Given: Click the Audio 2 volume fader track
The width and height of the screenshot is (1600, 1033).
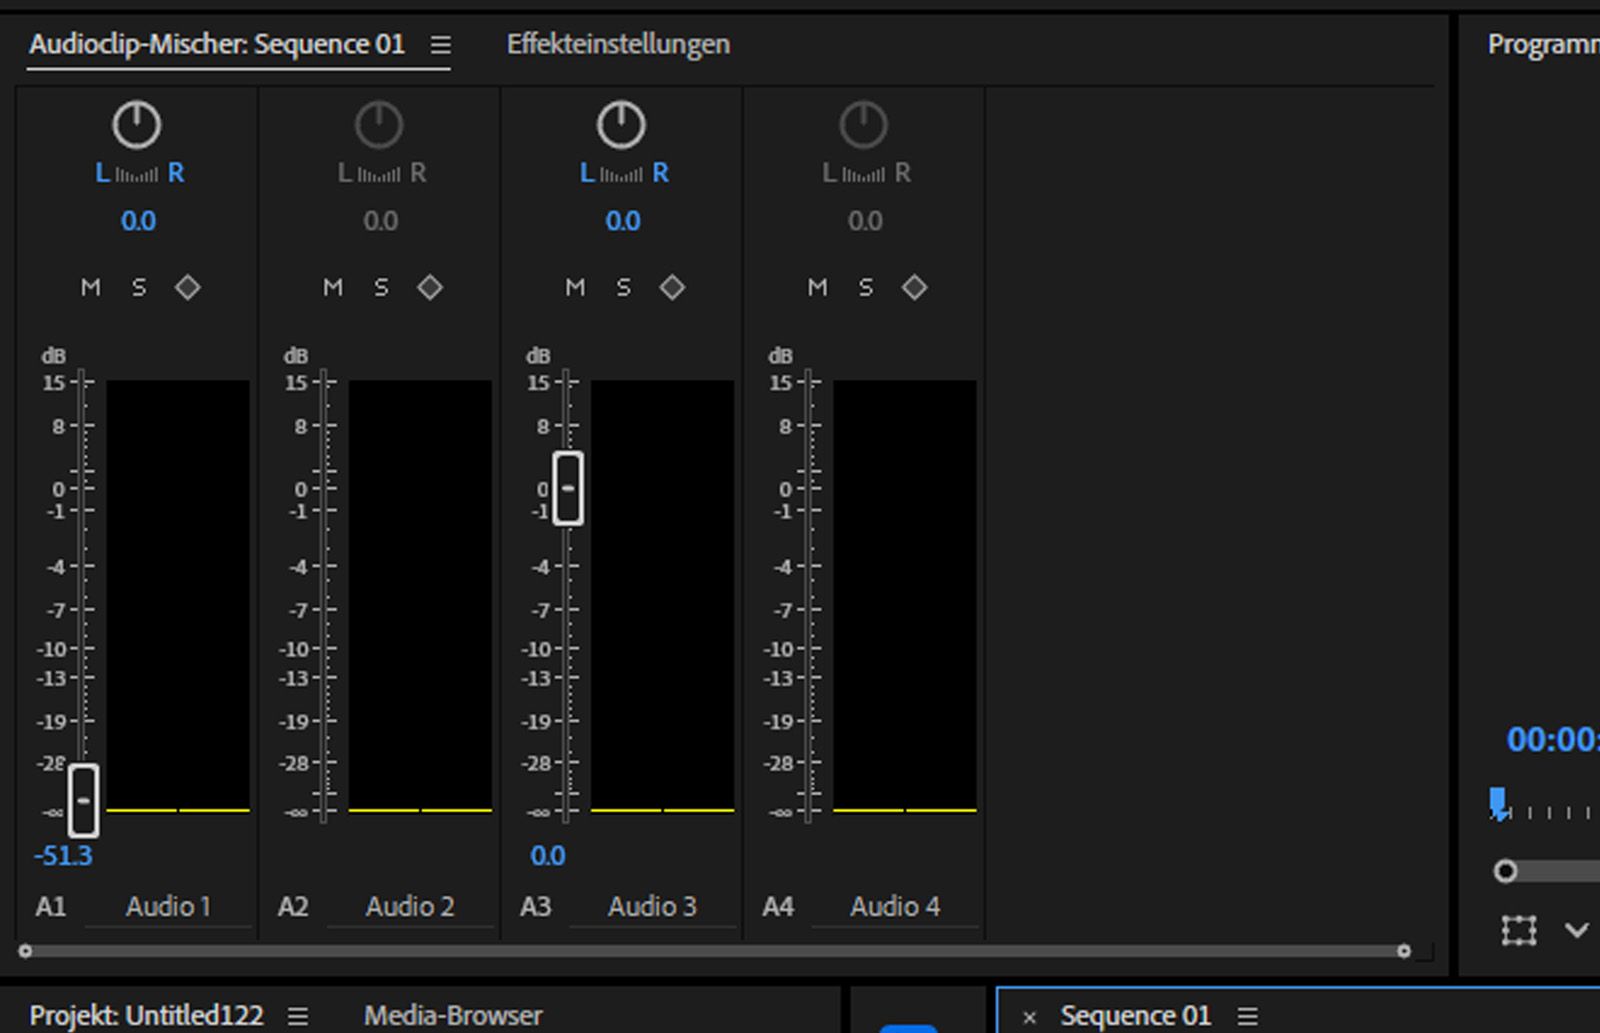Looking at the screenshot, I should [325, 596].
